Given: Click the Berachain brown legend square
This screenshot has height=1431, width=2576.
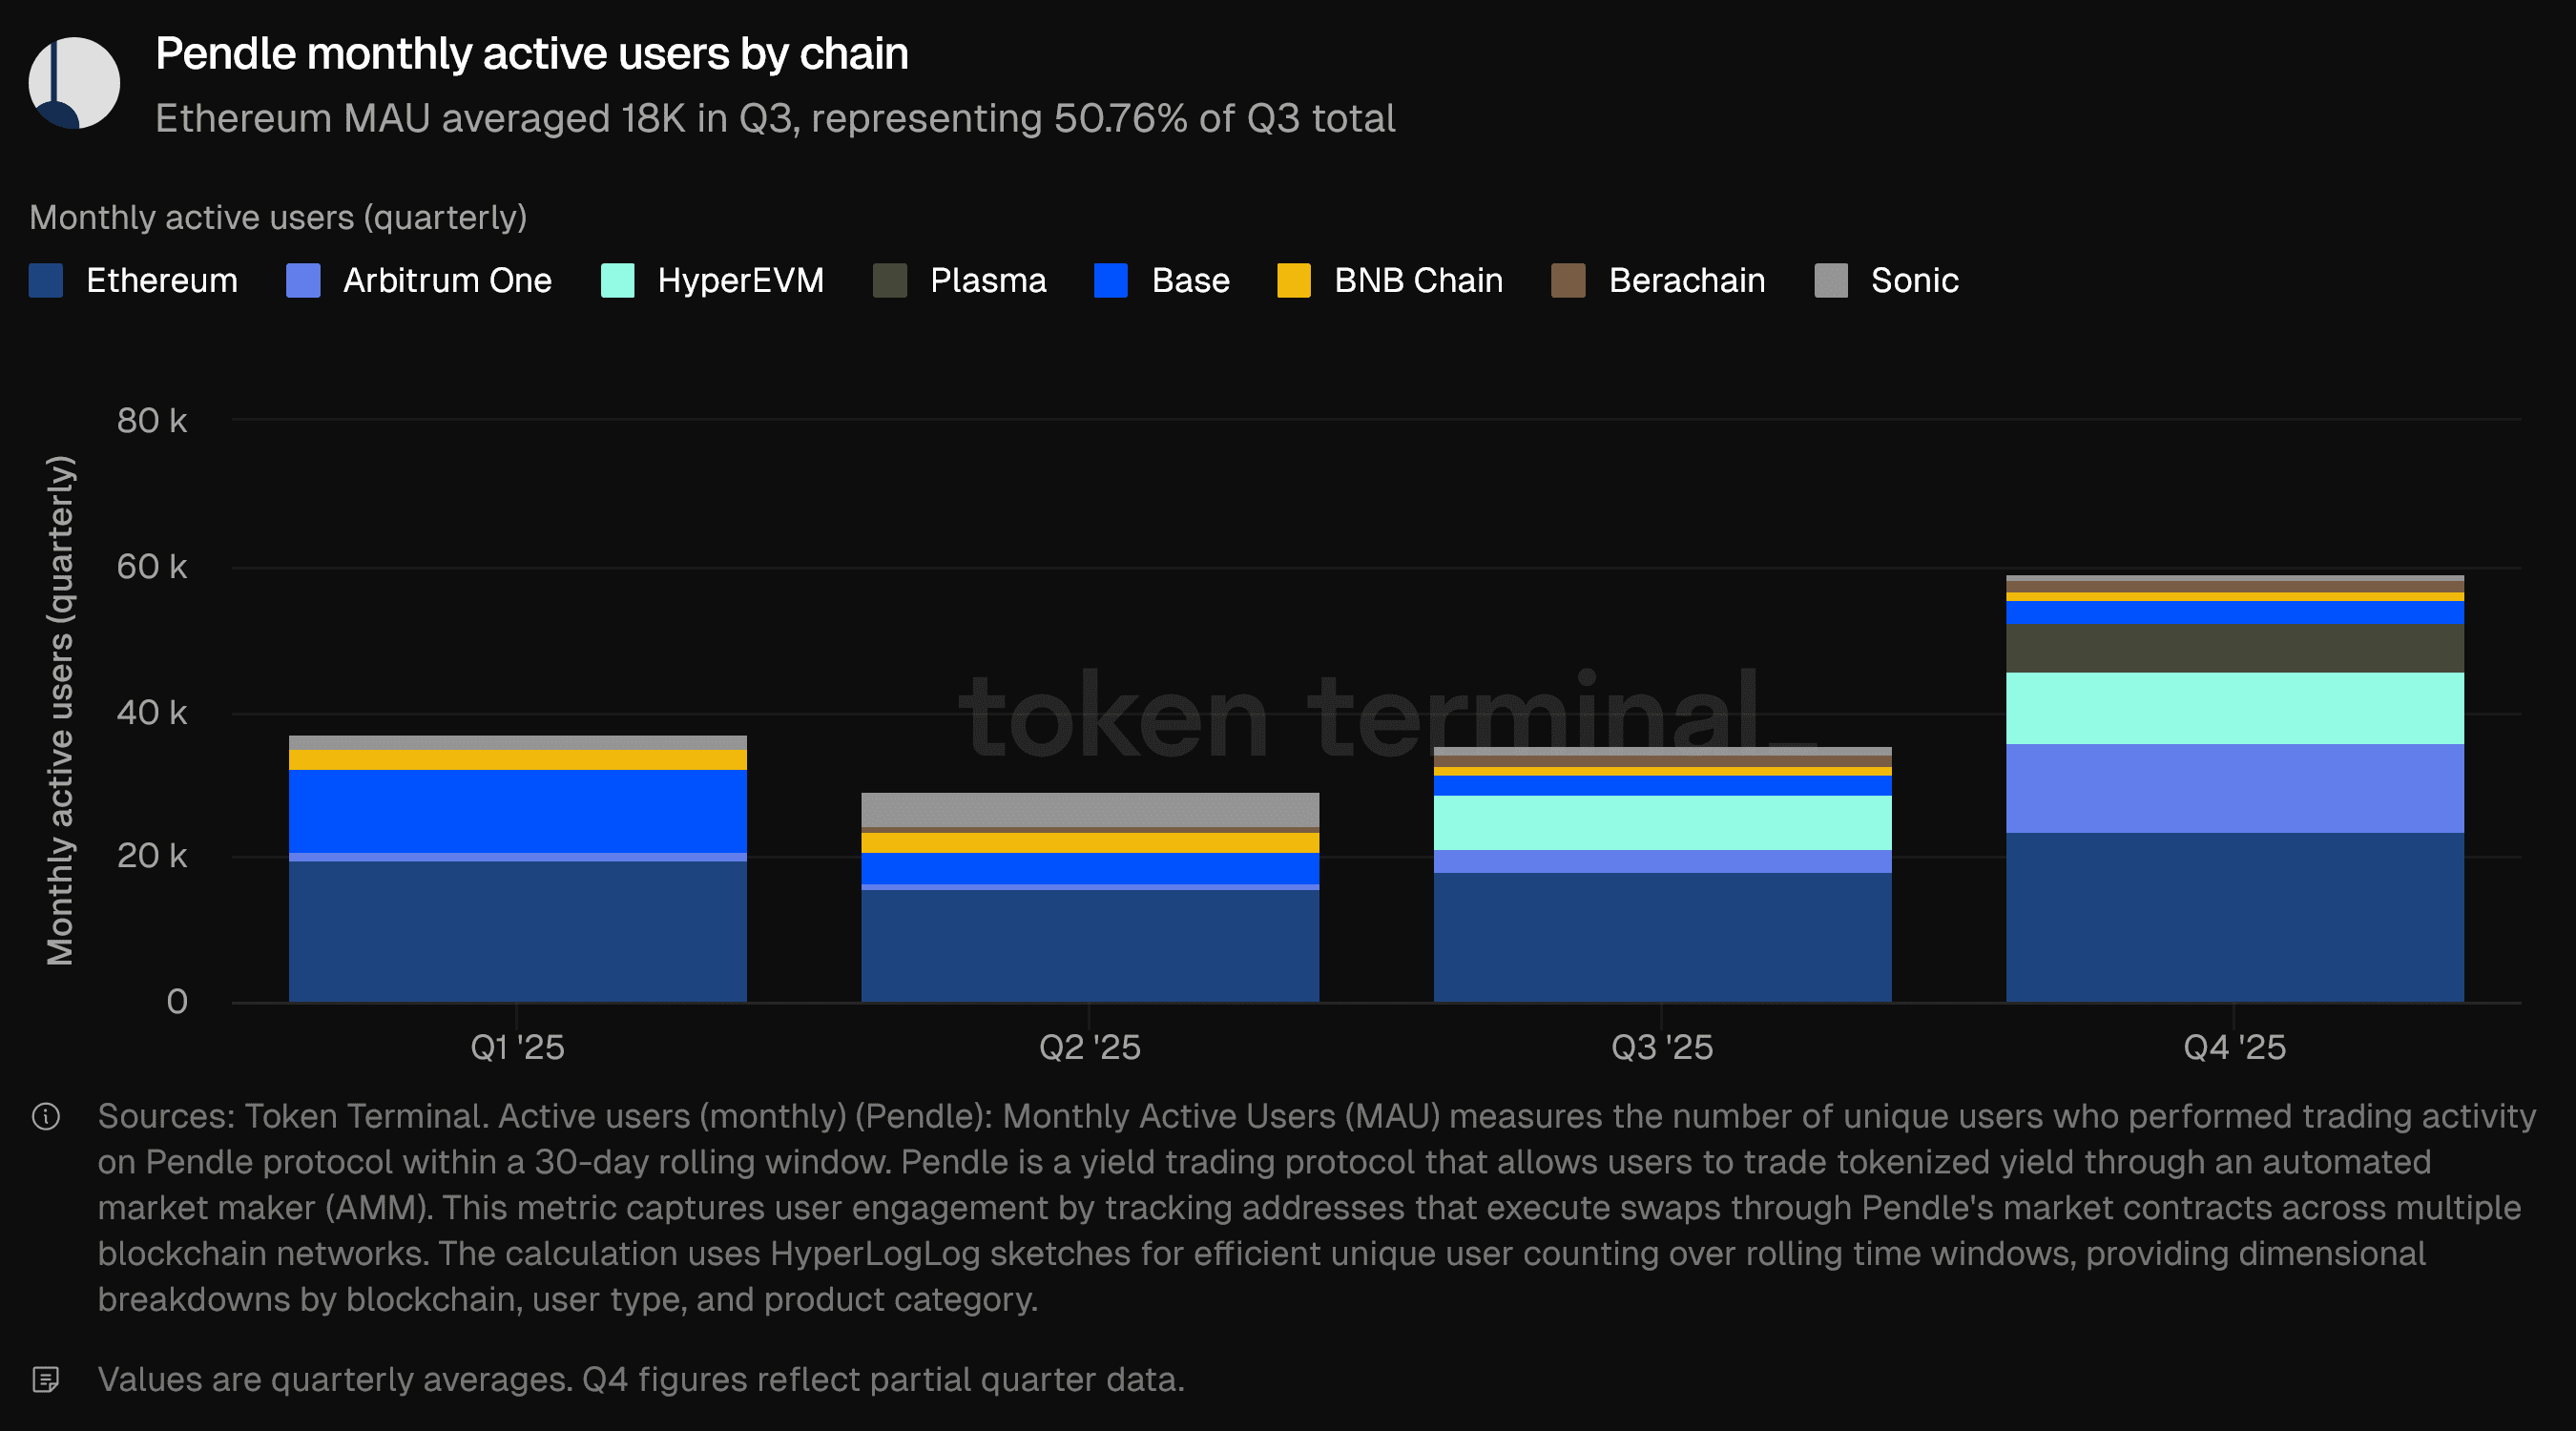Looking at the screenshot, I should (x=1567, y=281).
